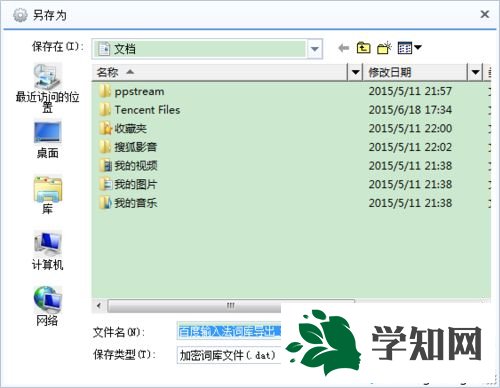
Task: Open the 修改日期 column filter dropdown
Action: [475, 72]
